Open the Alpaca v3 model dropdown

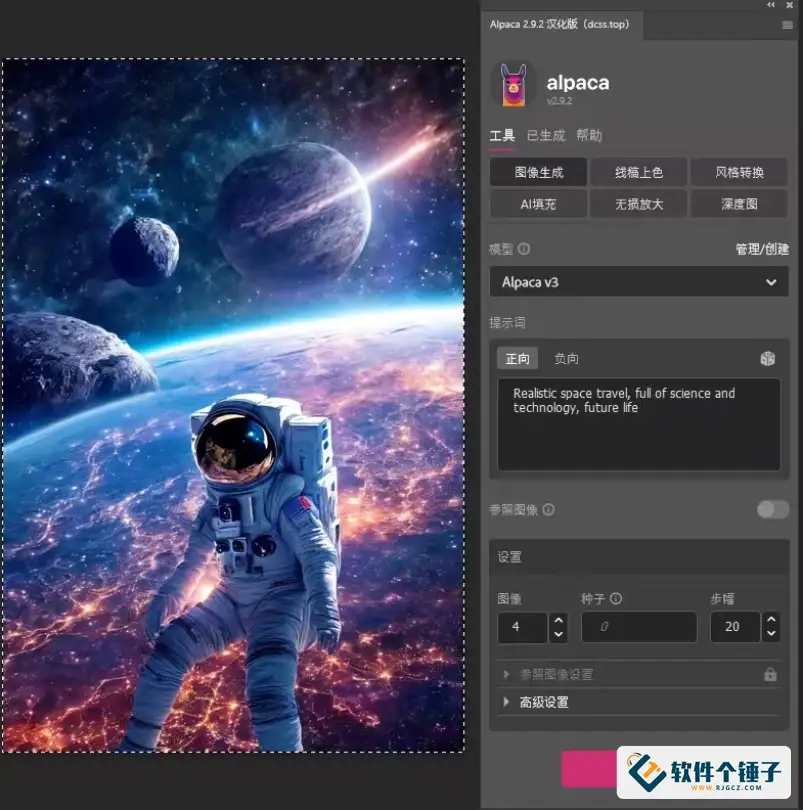pos(638,281)
